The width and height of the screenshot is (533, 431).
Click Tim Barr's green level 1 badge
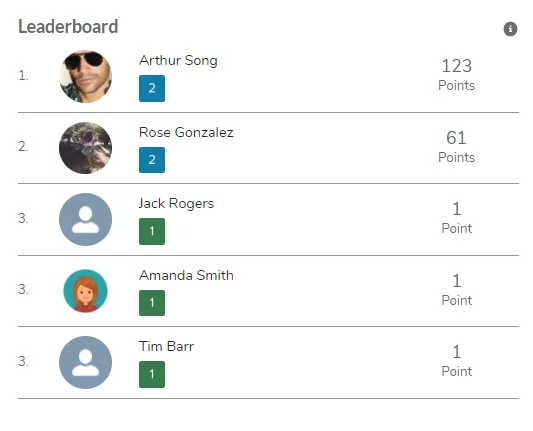pyautogui.click(x=152, y=375)
